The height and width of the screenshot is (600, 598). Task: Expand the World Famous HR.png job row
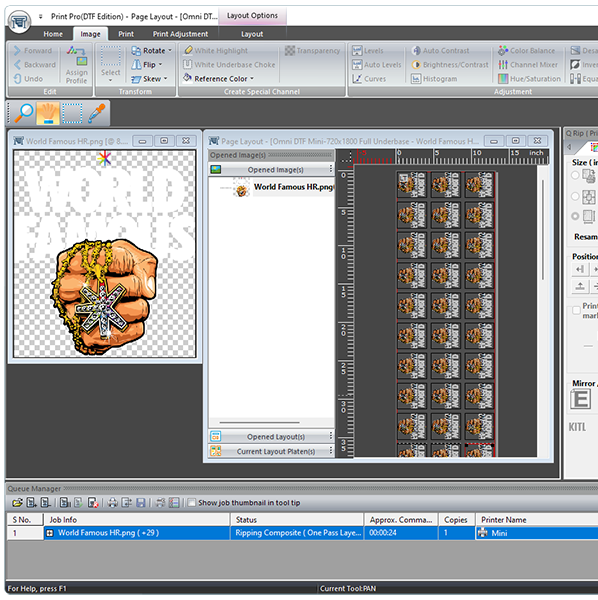tap(50, 533)
